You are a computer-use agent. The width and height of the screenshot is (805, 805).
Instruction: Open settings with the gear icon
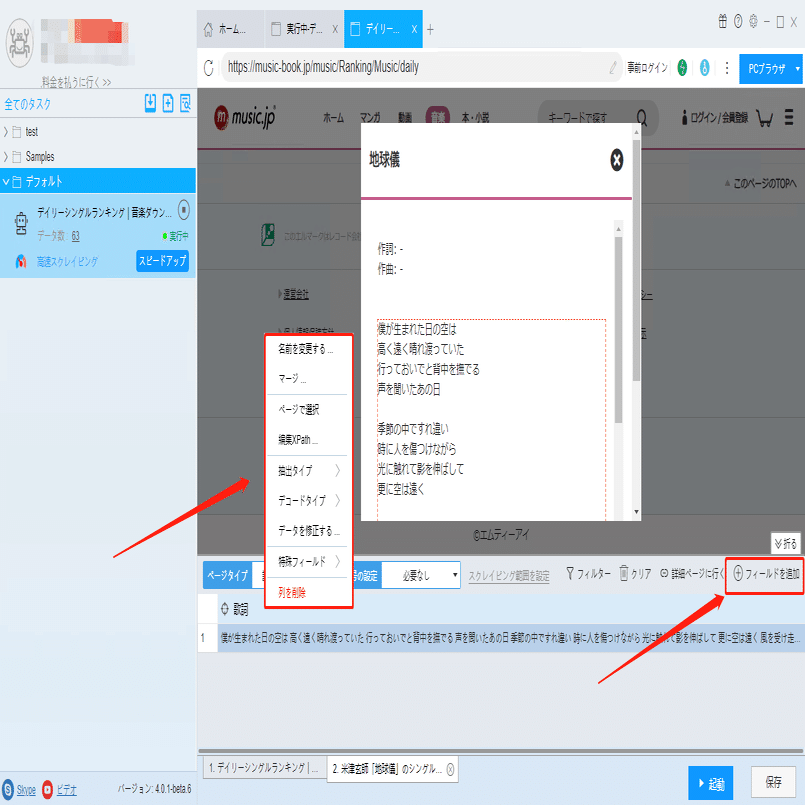tap(753, 22)
